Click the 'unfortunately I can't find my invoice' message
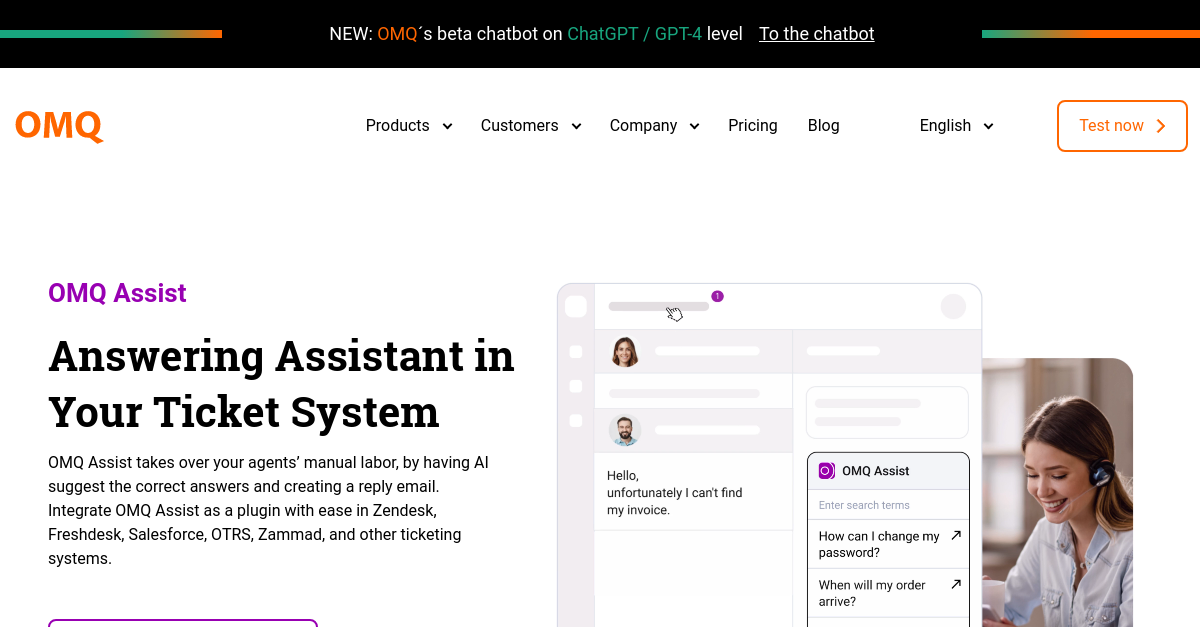The image size is (1200, 627). click(x=675, y=501)
